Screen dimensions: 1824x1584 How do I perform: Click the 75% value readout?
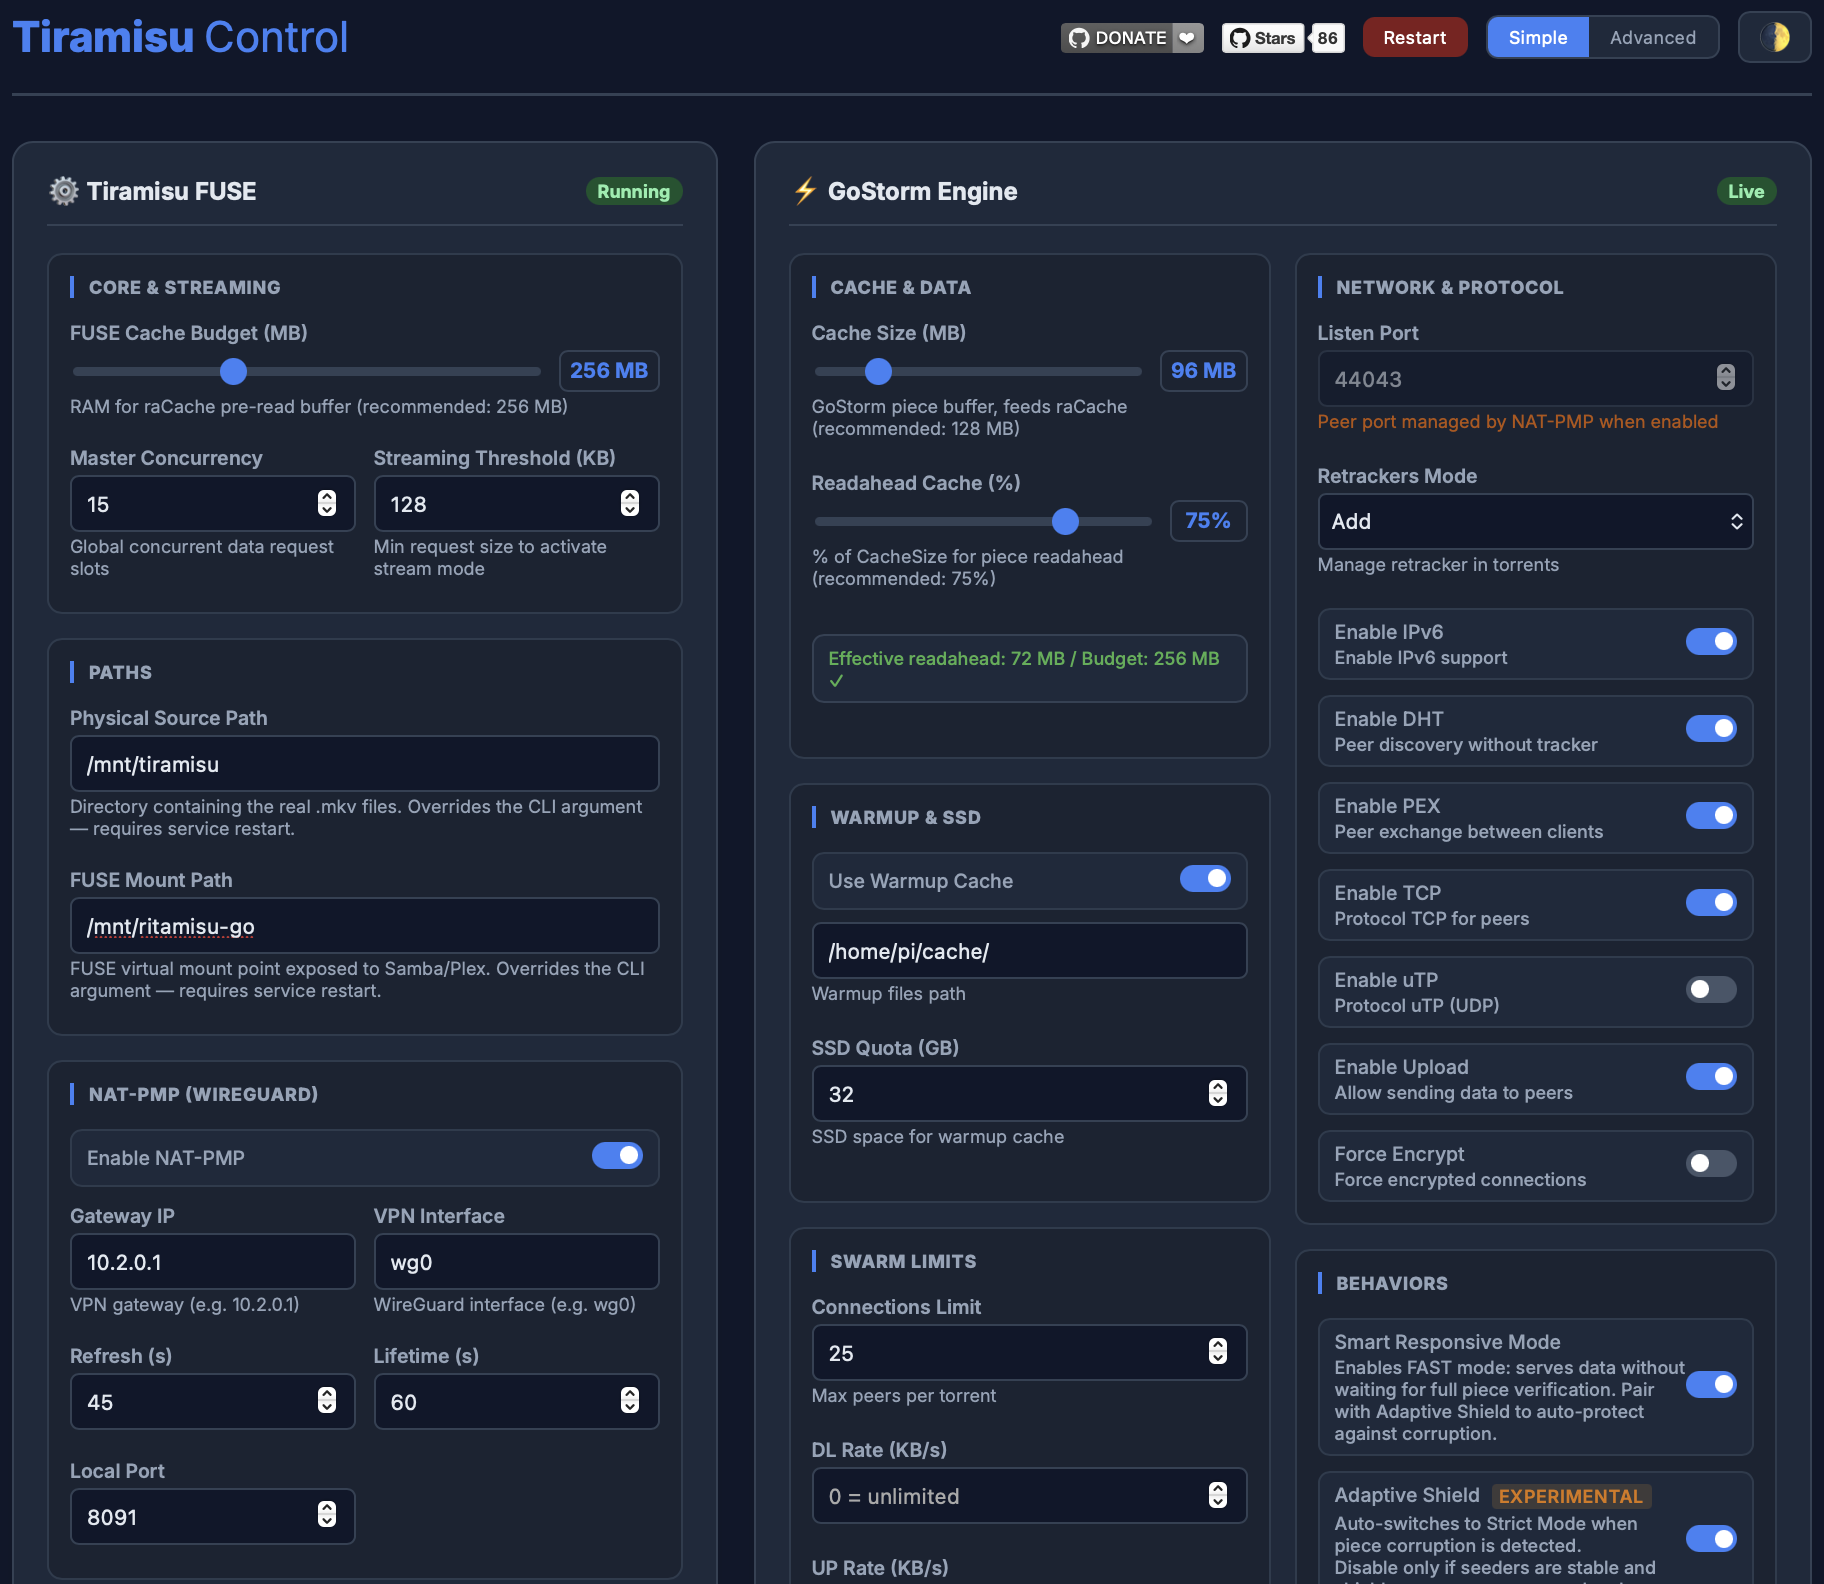click(x=1208, y=521)
